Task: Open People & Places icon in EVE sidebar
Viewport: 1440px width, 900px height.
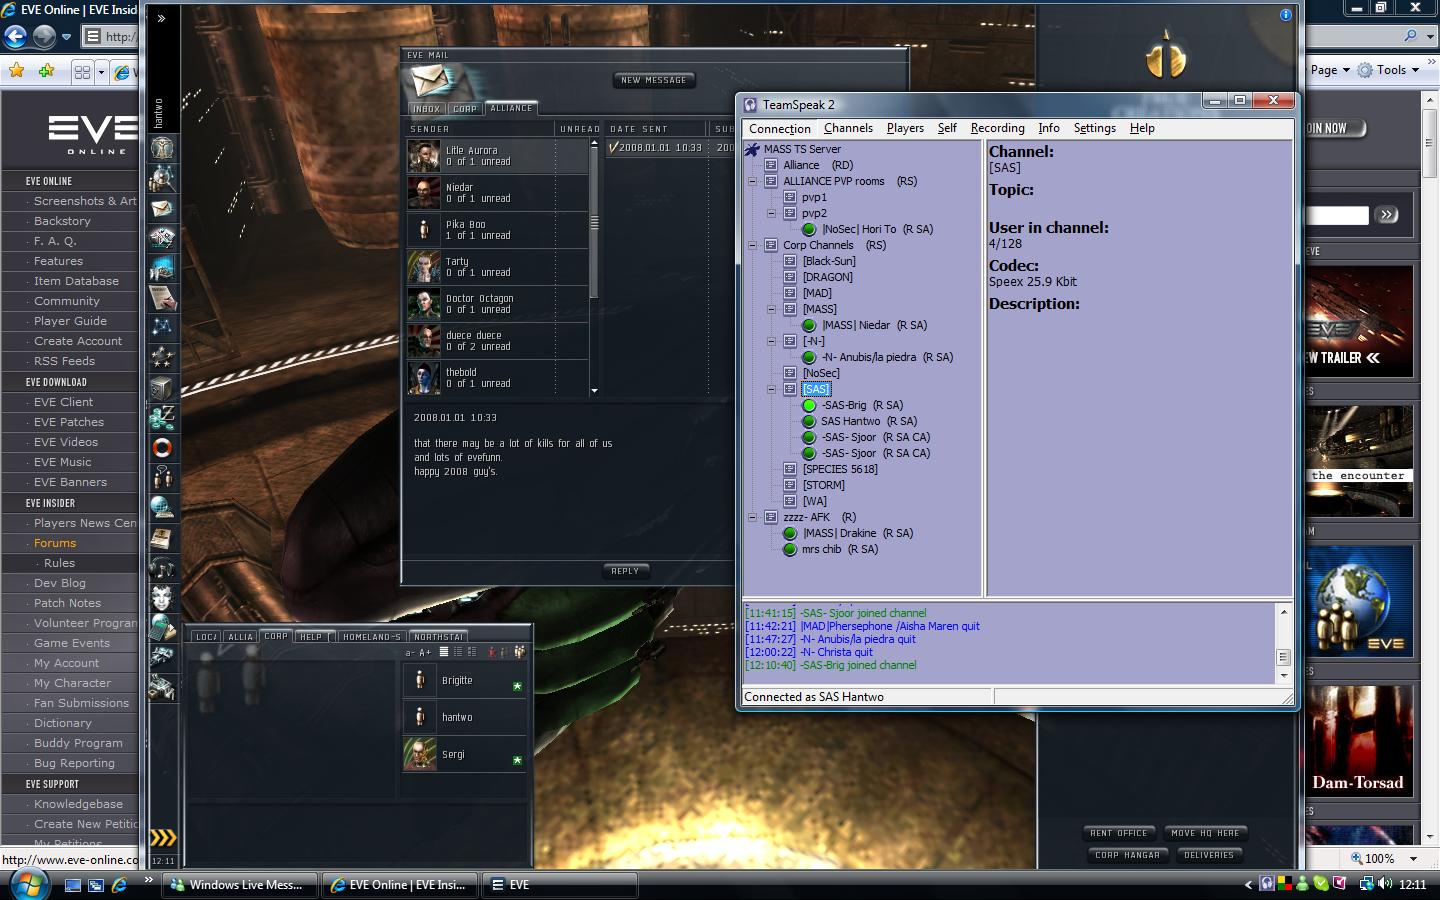Action: click(163, 178)
